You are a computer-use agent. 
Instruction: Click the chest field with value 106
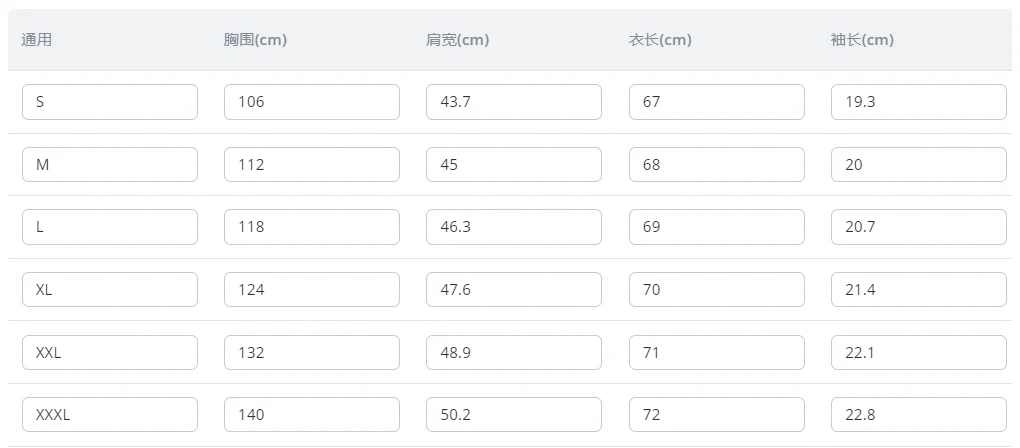click(x=312, y=102)
